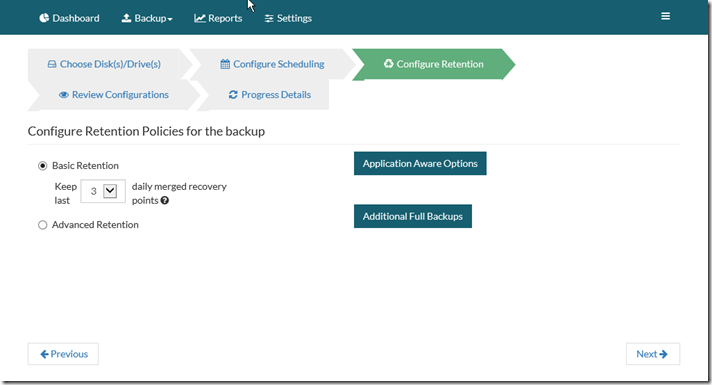The width and height of the screenshot is (712, 385).
Task: Expand the Backup menu
Action: pos(147,18)
